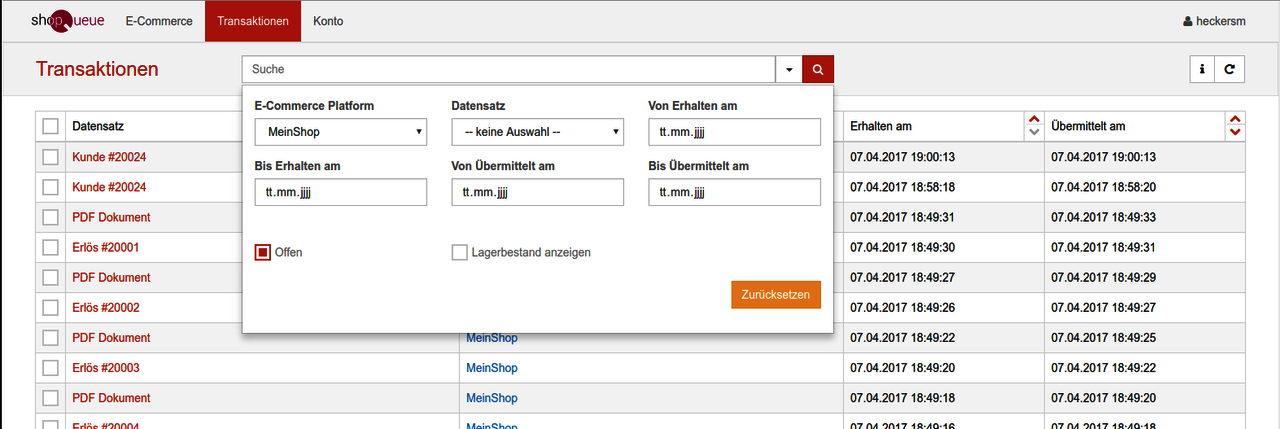Viewport: 1280px width, 429px height.
Task: Sort Erhalten am ascending with up arrow
Action: (x=1034, y=120)
